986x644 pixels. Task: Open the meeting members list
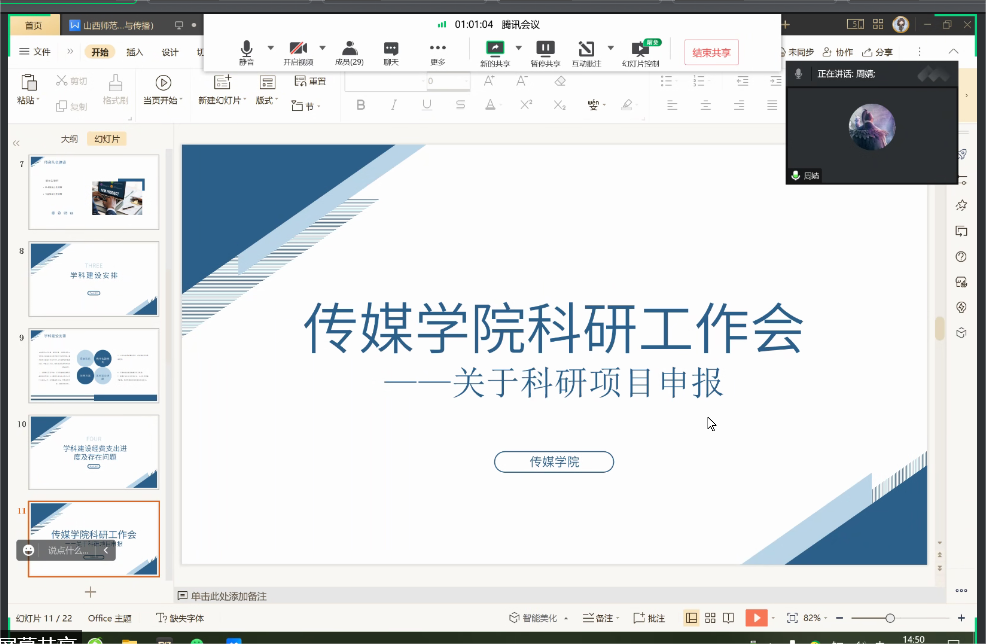click(x=349, y=50)
